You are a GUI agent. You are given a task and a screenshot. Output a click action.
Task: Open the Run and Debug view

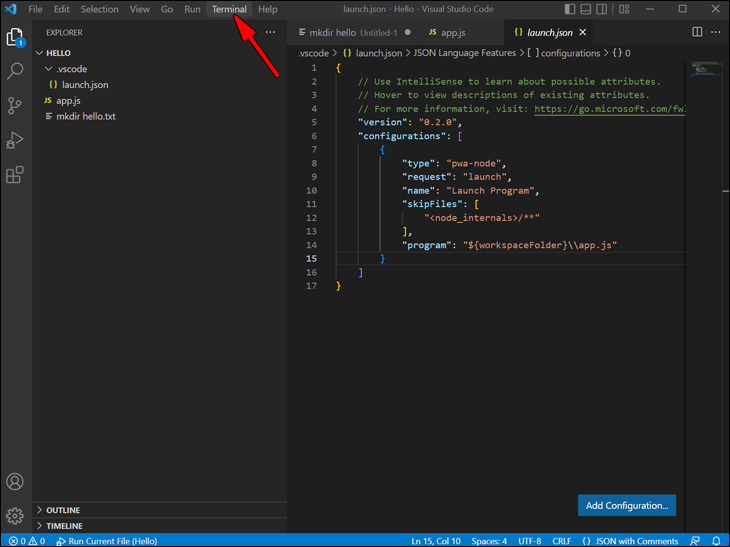click(15, 140)
